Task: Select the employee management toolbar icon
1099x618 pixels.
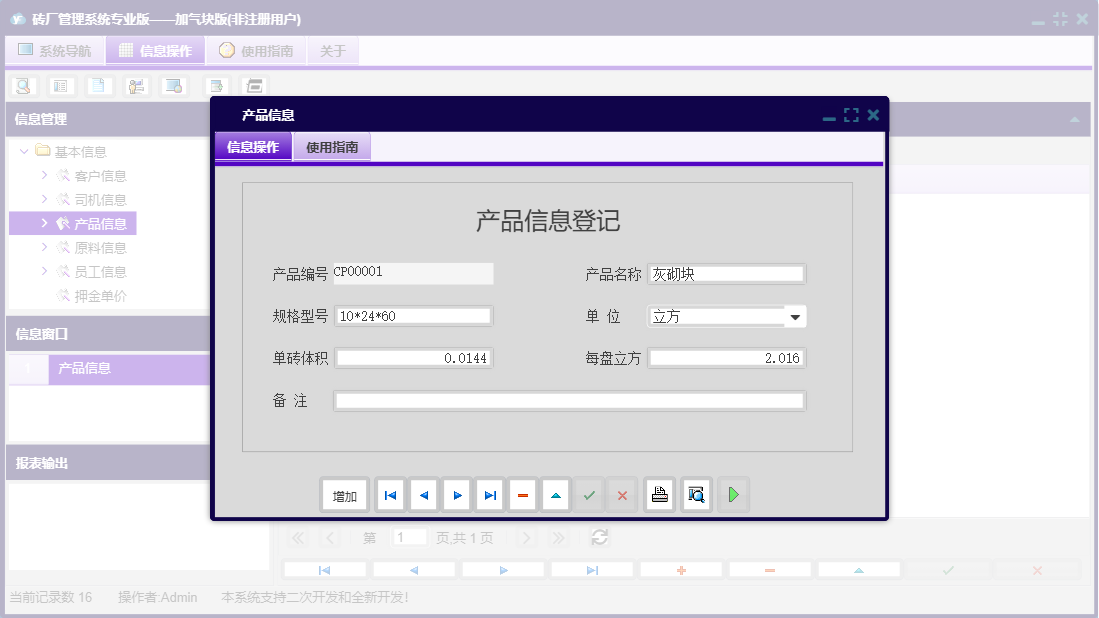Action: pyautogui.click(x=137, y=86)
